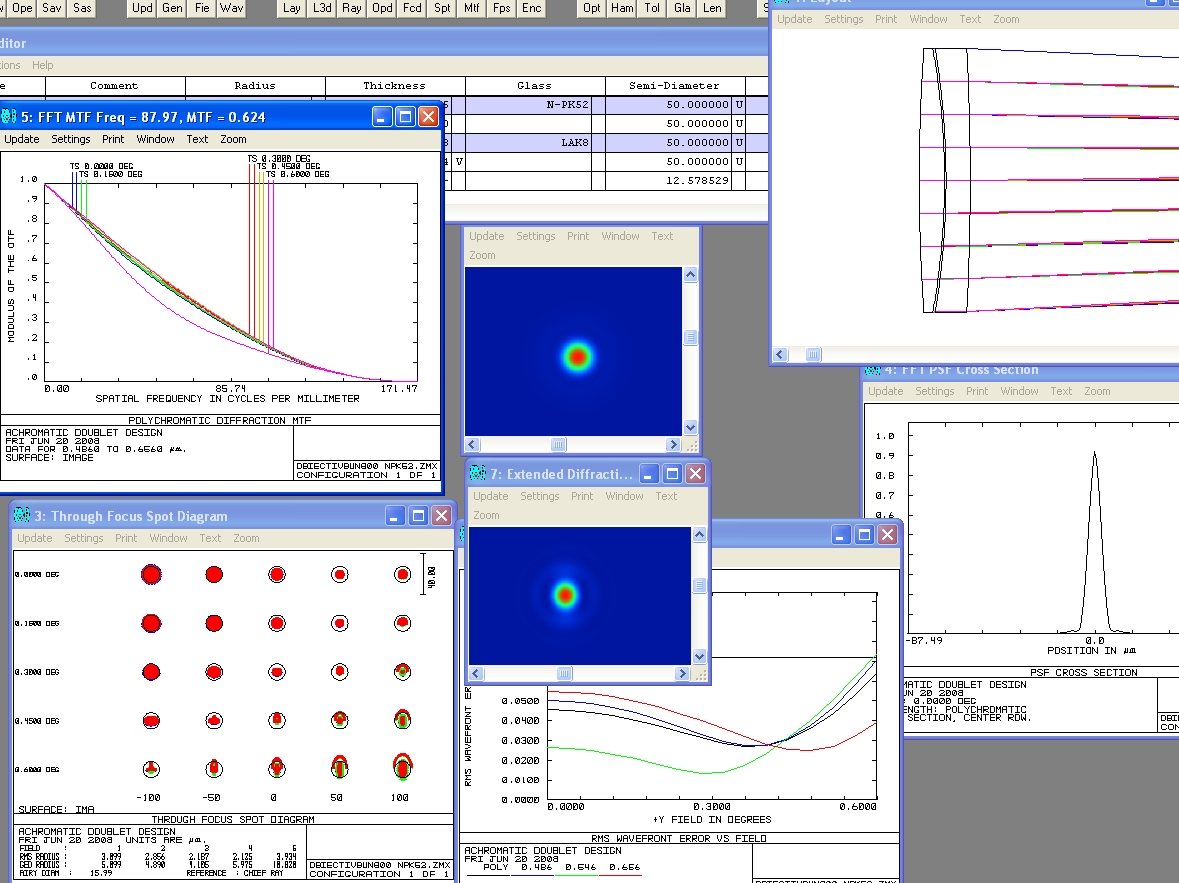Click the Gla glass catalog button
Viewport: 1179px width, 883px height.
682,8
